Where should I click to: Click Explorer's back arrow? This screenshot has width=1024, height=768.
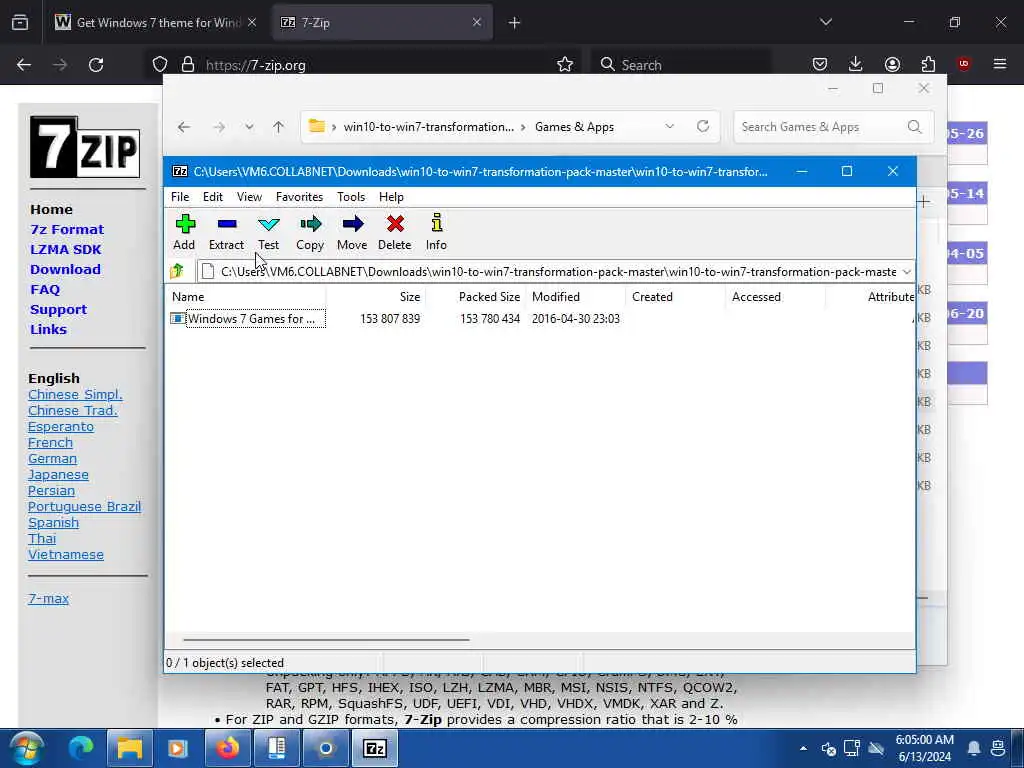coord(184,127)
